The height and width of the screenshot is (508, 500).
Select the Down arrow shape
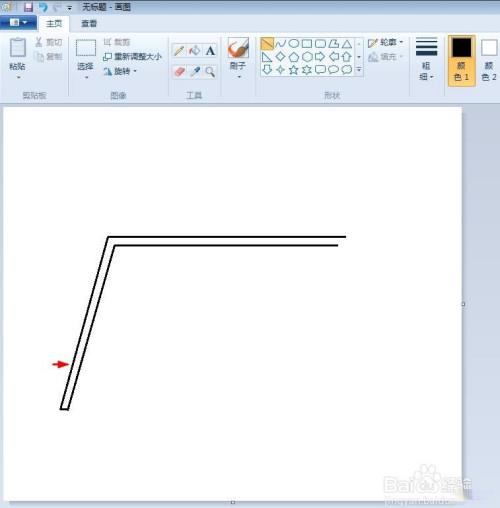point(267,70)
